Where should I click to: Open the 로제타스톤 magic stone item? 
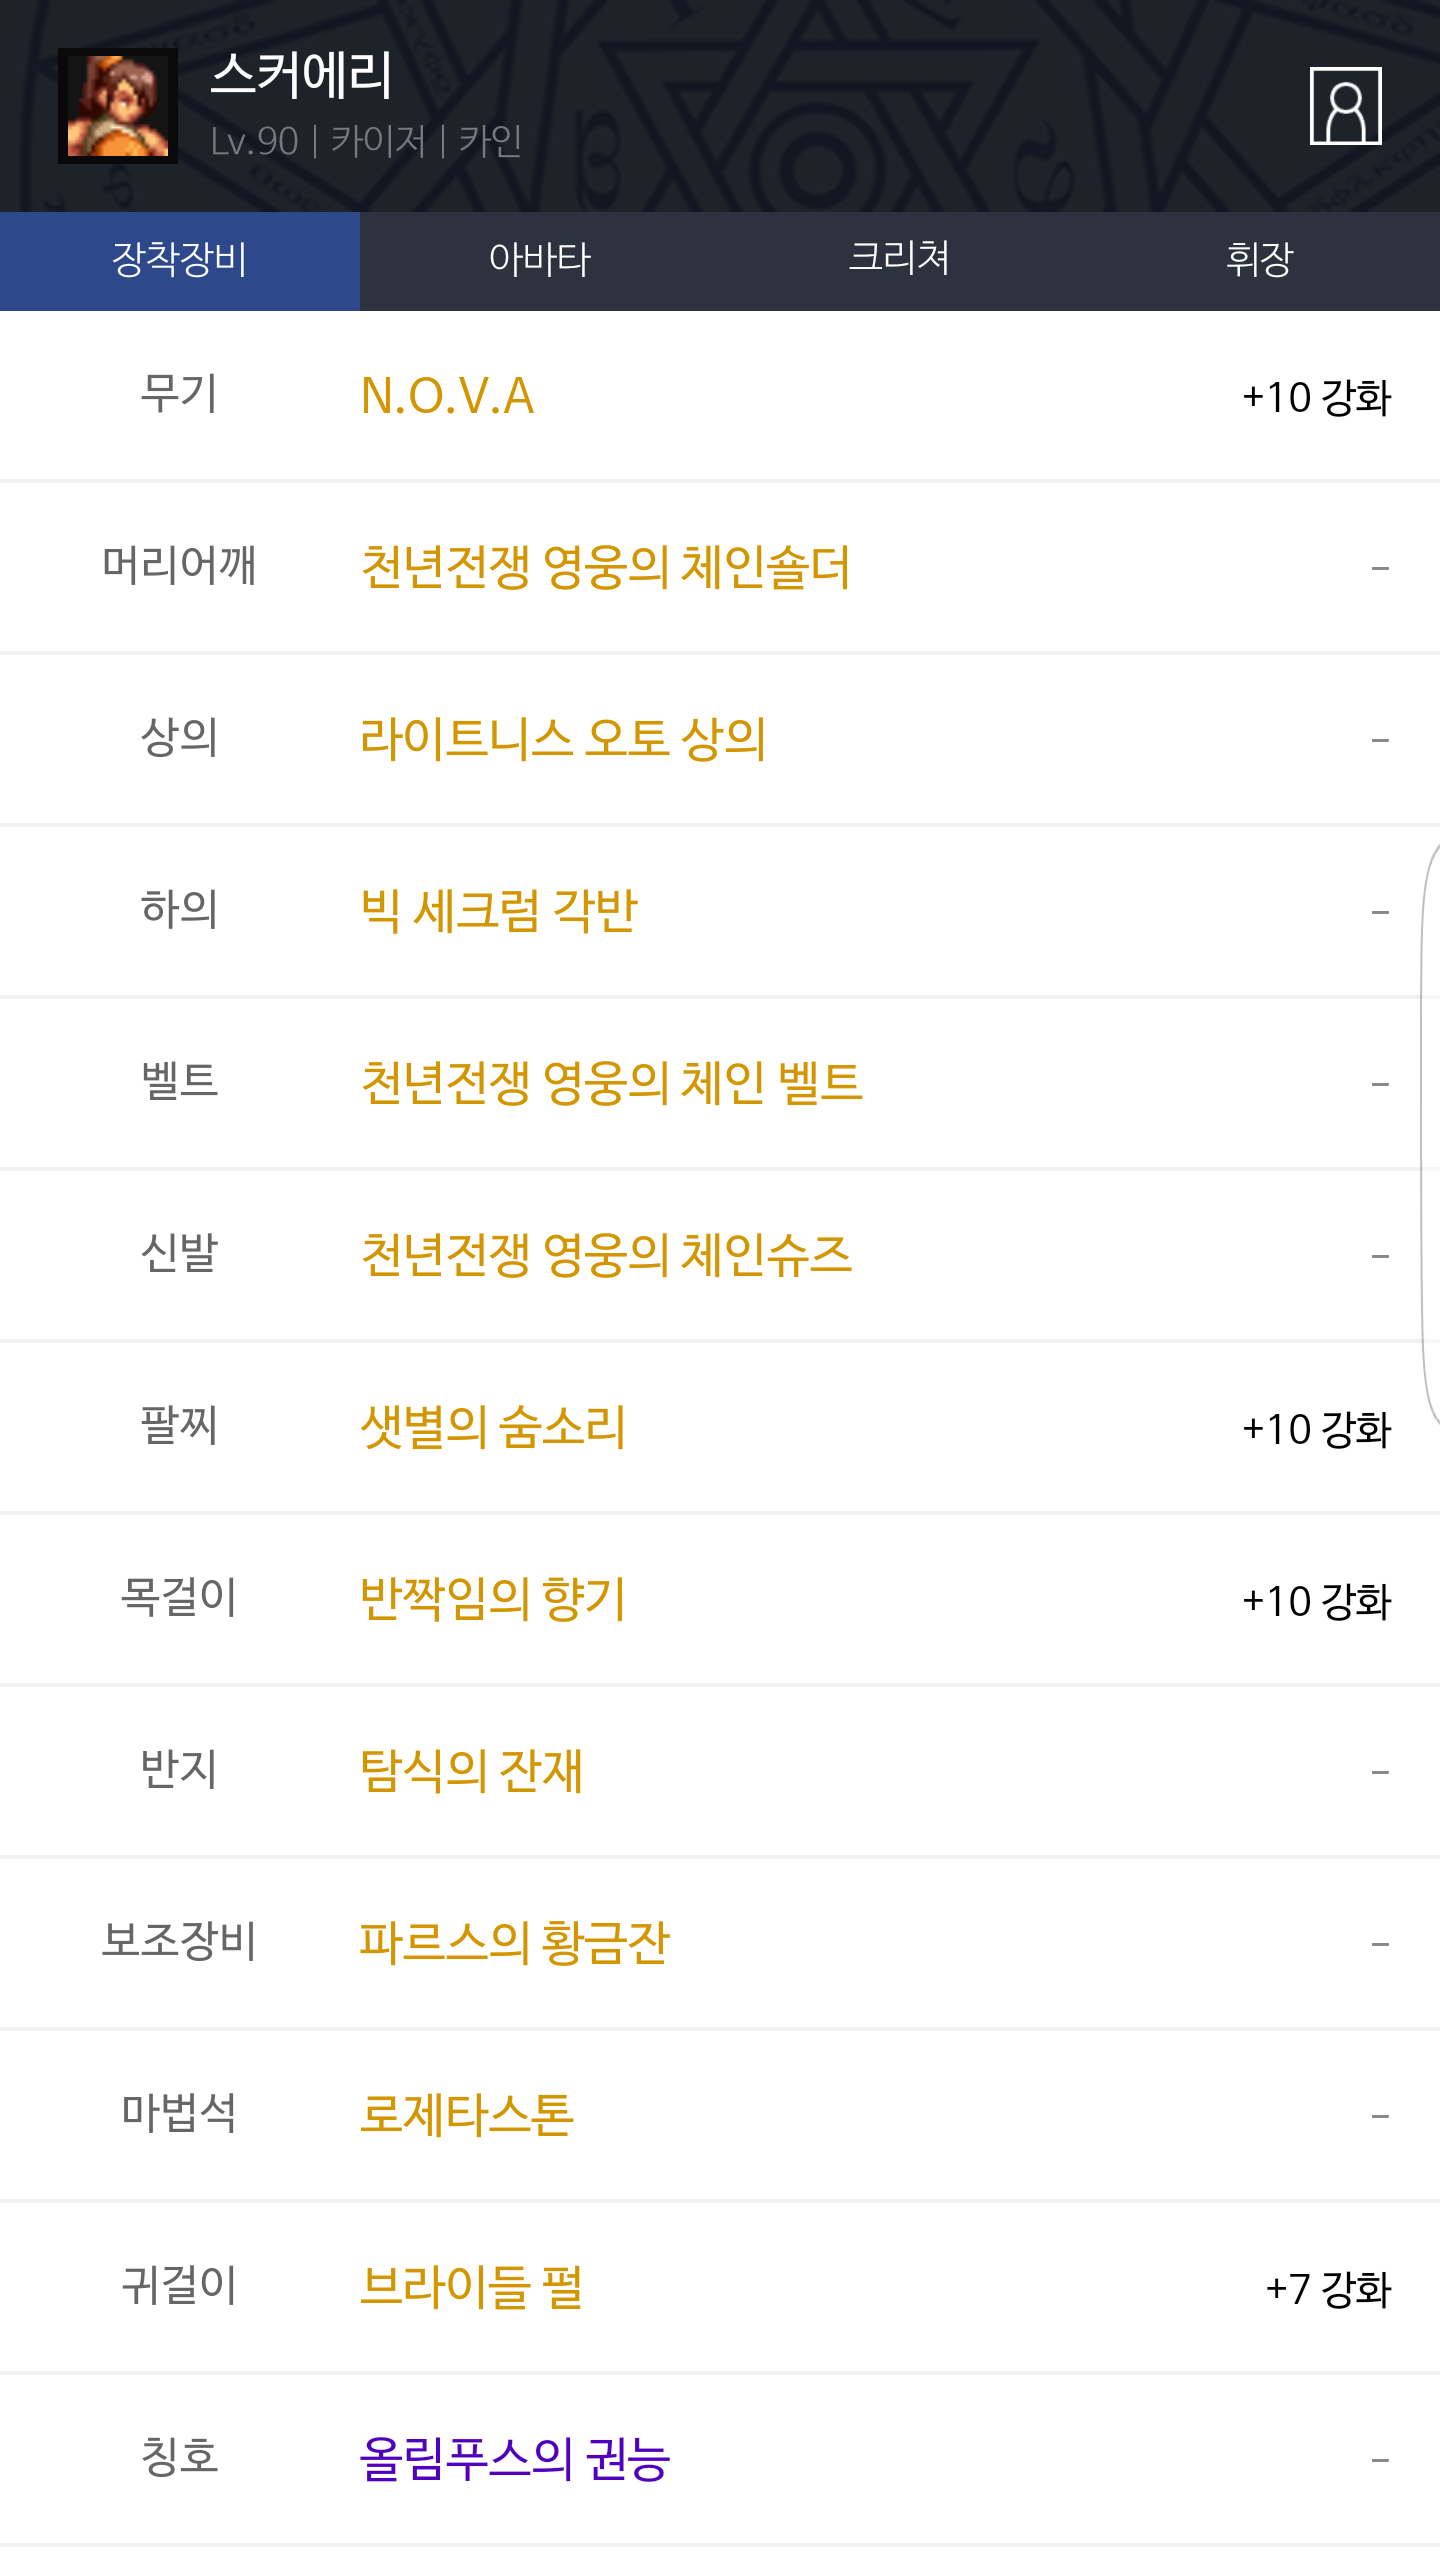(x=467, y=2115)
